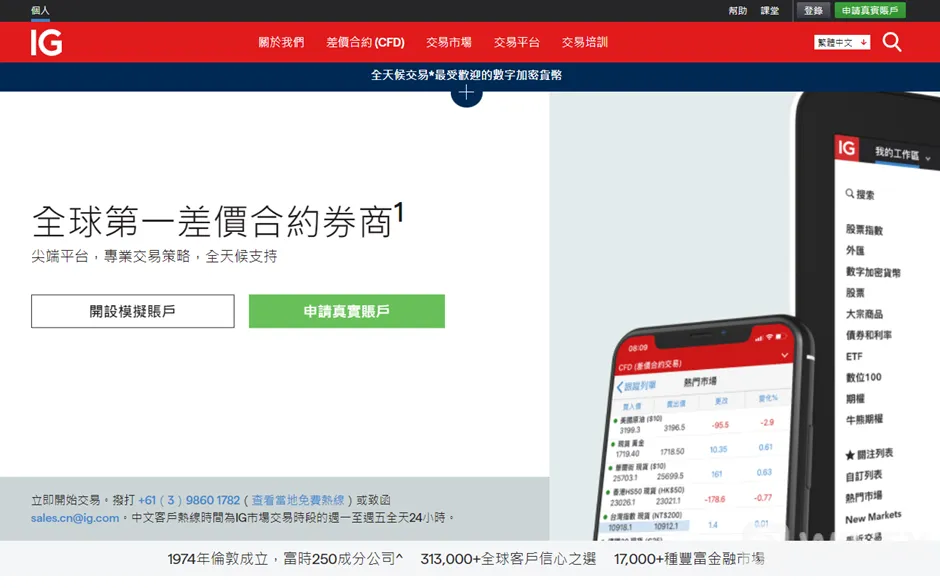Click the 1974年倫敦成立 statistic text
Screen dimensions: 940x588
(285, 559)
